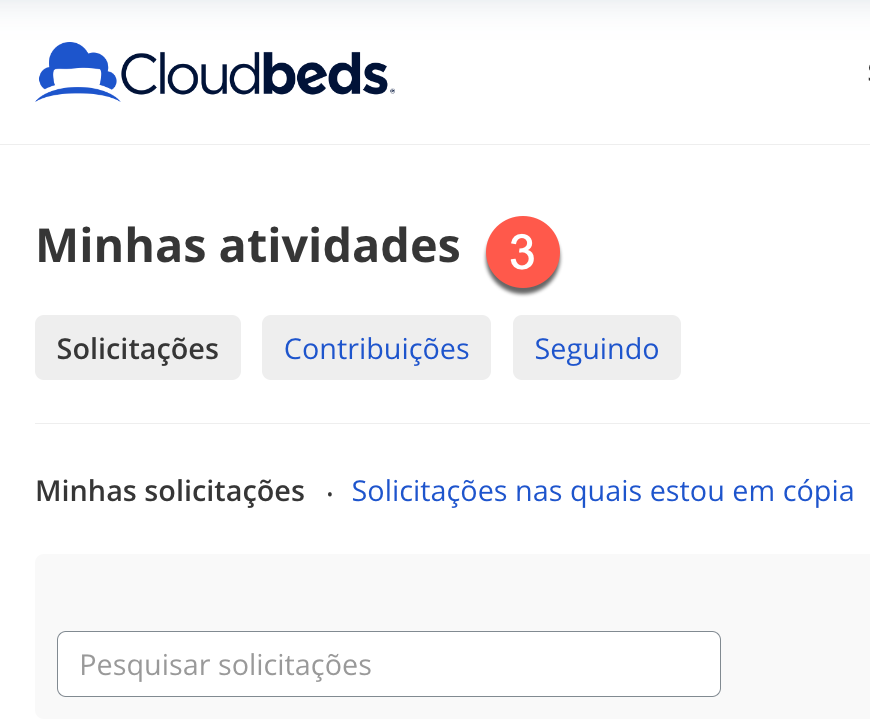This screenshot has height=726, width=870.
Task: Click the "Pesquisar solicitações" placeholder text
Action: point(226,665)
